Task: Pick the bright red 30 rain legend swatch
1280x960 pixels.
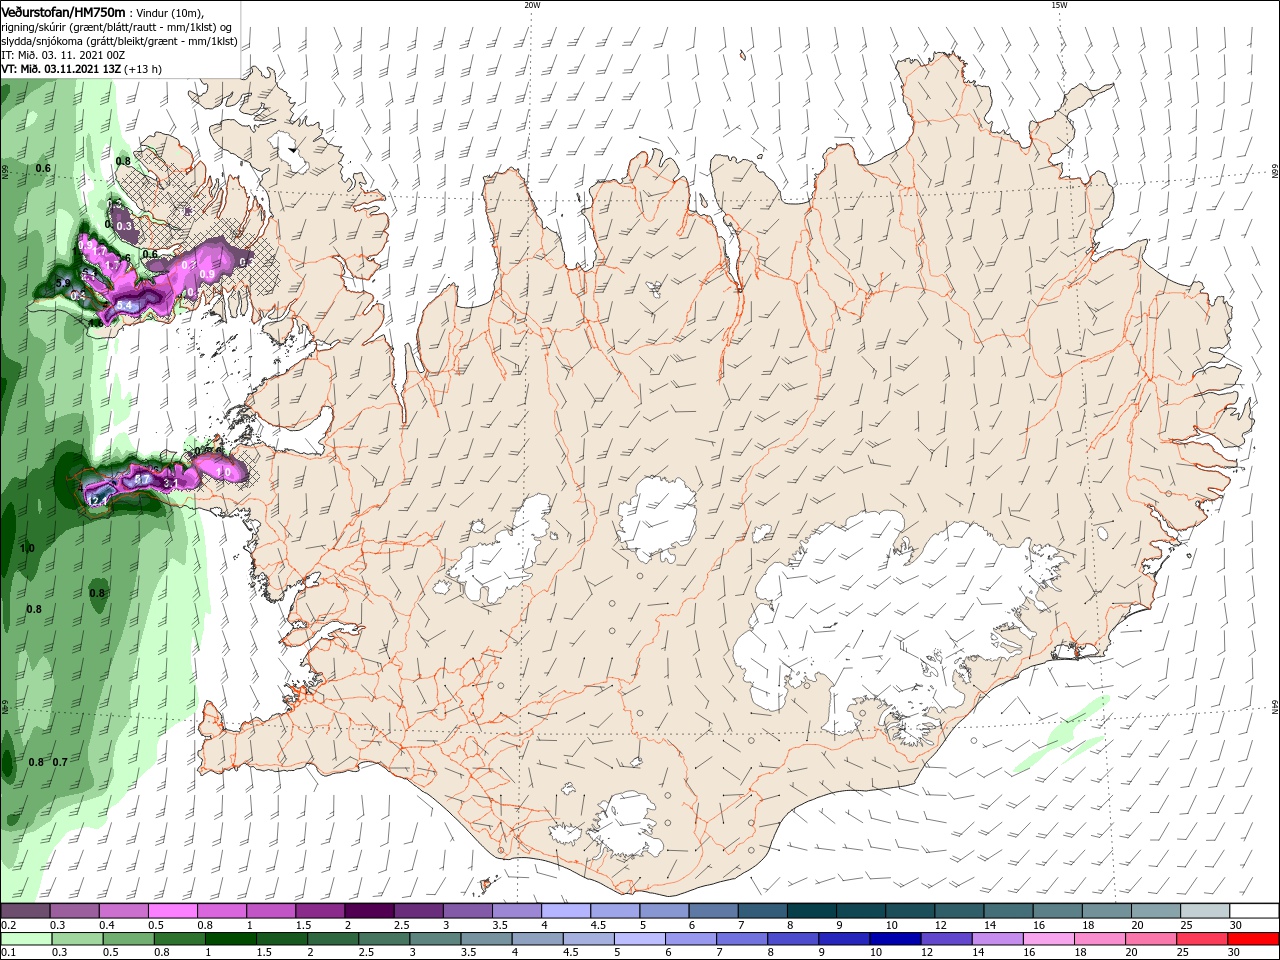Action: coord(1254,939)
